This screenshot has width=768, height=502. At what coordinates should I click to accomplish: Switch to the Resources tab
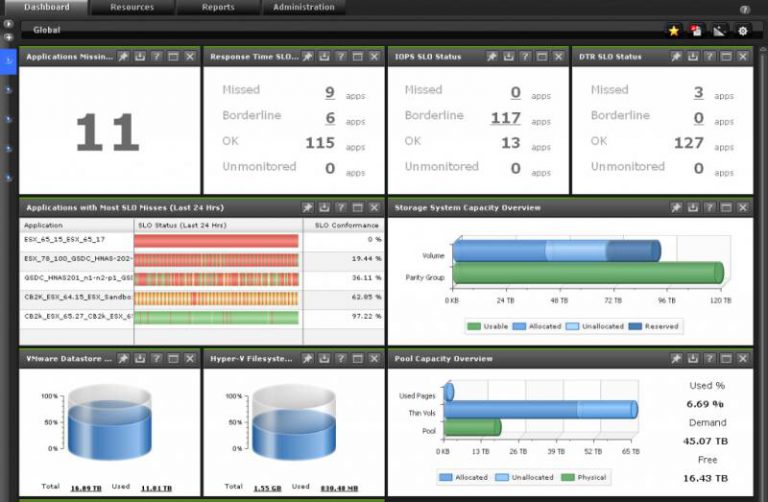[x=132, y=8]
